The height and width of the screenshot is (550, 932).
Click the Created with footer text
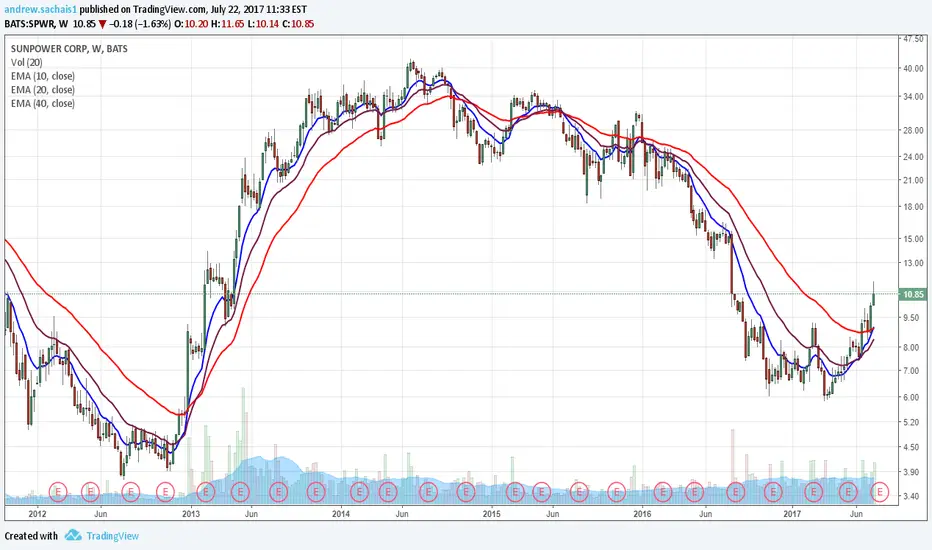pyautogui.click(x=31, y=536)
